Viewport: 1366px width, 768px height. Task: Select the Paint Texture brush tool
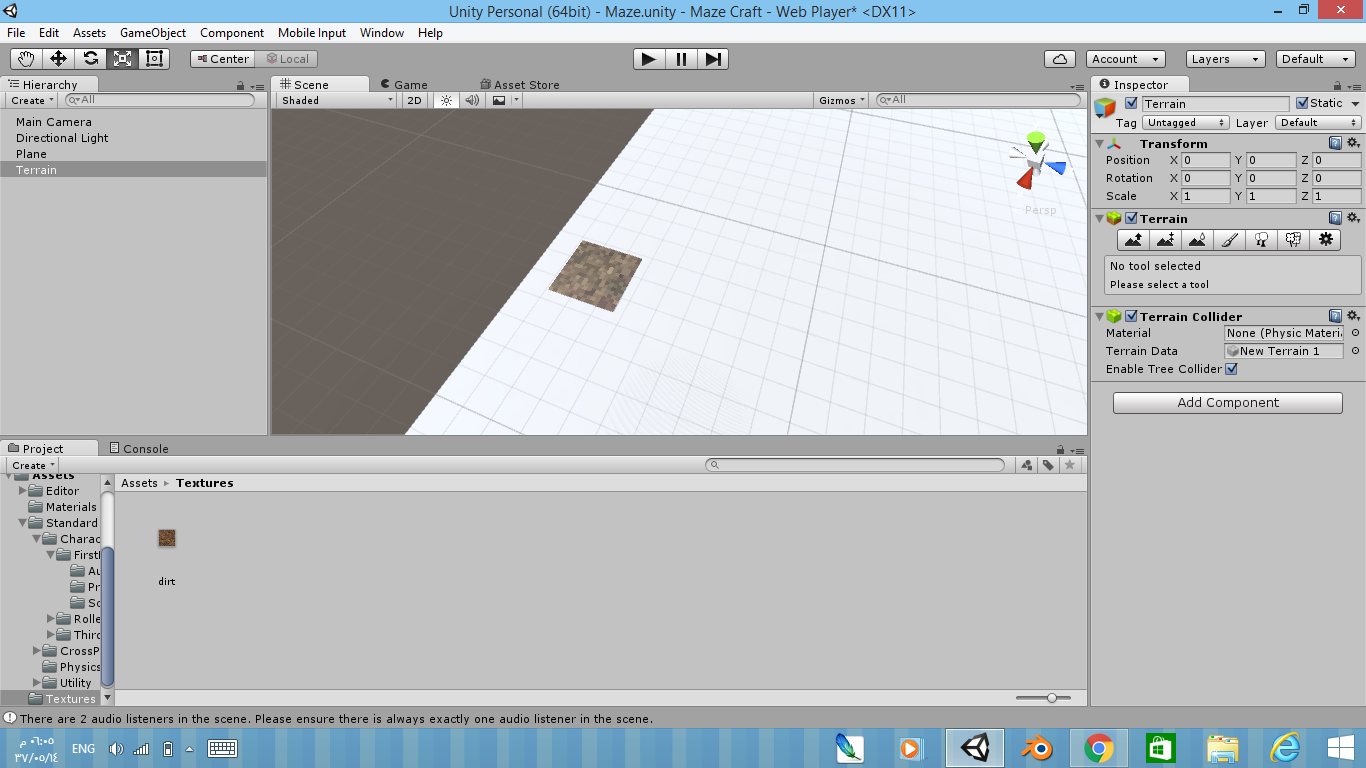[1229, 239]
